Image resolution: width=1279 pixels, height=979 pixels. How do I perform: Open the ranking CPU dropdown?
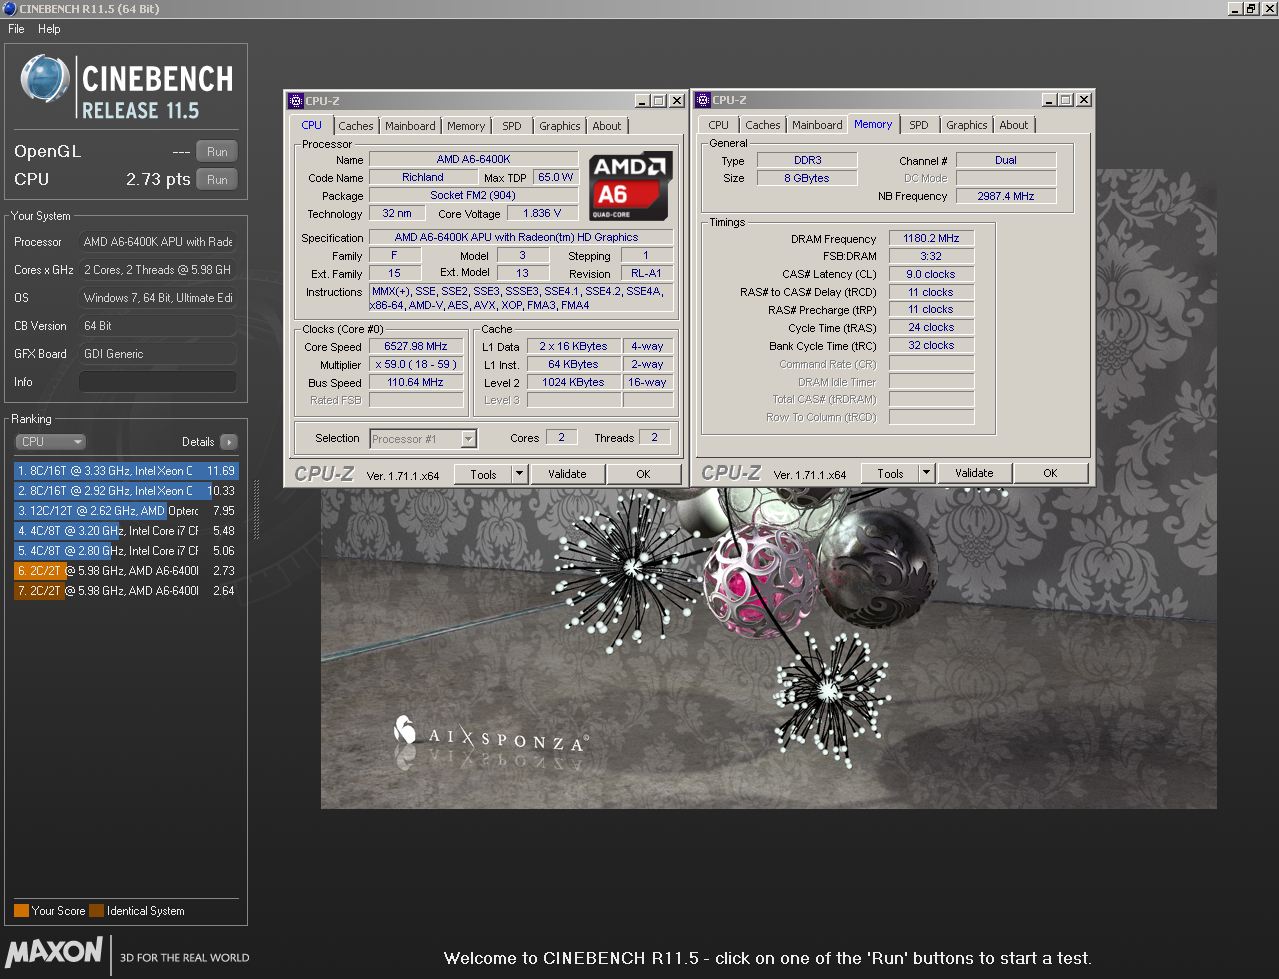pyautogui.click(x=50, y=441)
